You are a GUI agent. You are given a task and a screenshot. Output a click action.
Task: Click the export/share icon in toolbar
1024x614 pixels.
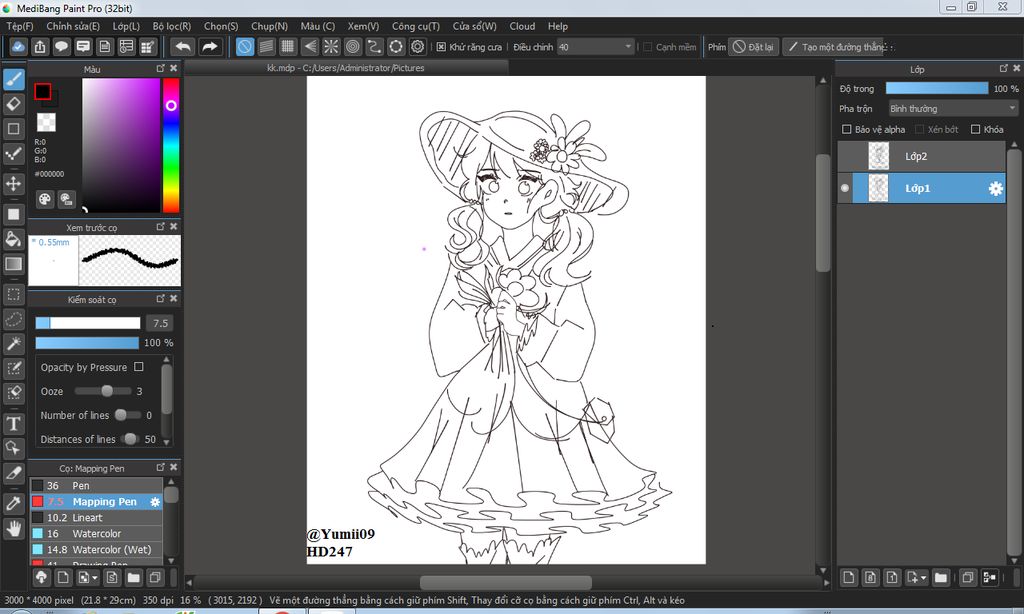(x=40, y=47)
